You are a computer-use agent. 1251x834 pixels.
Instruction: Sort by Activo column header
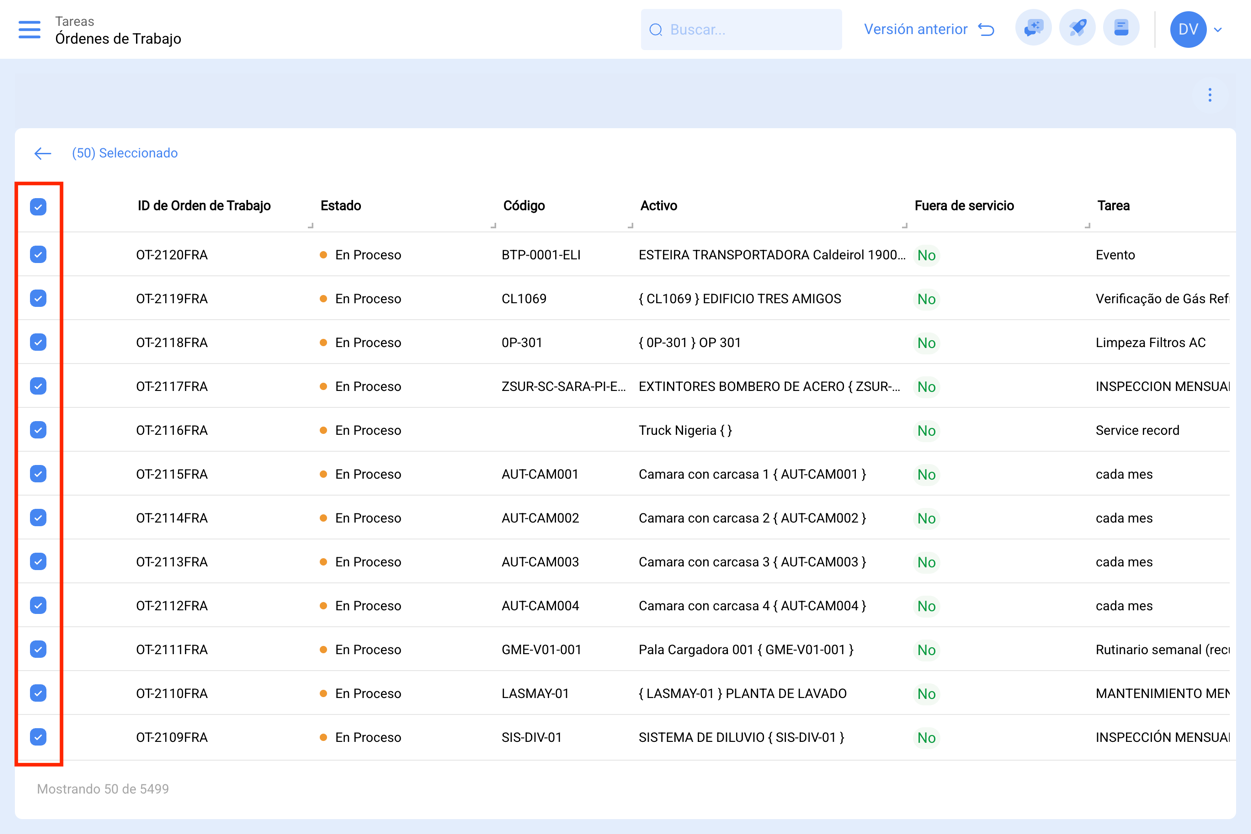point(658,206)
